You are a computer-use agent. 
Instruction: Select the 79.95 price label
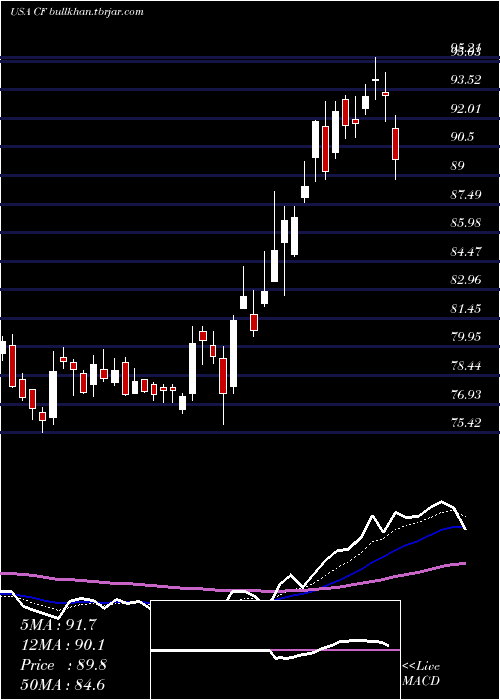click(466, 337)
